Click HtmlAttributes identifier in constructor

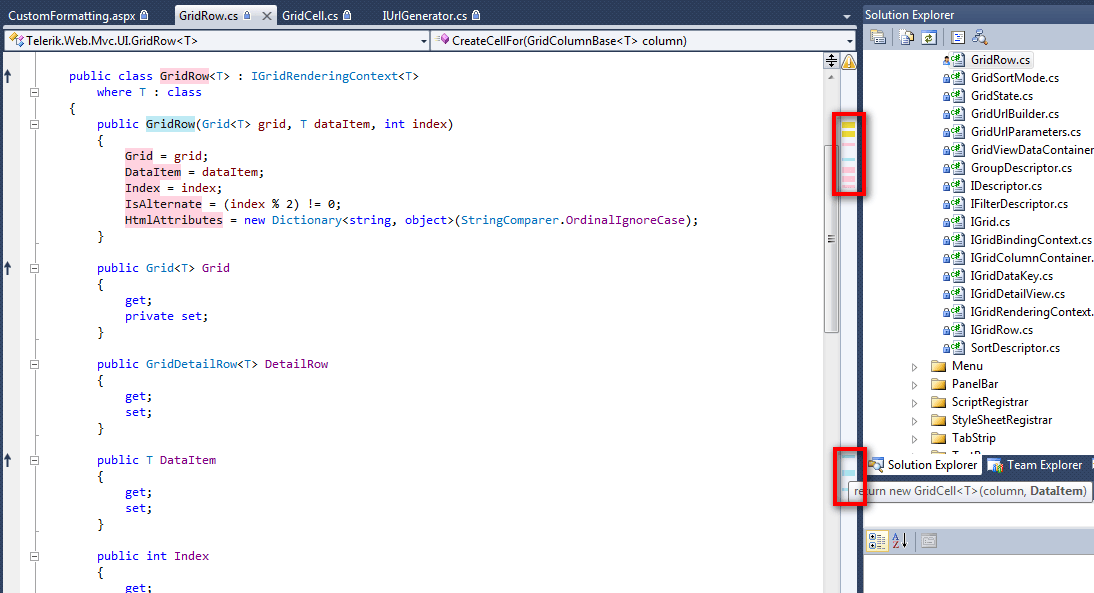[174, 220]
